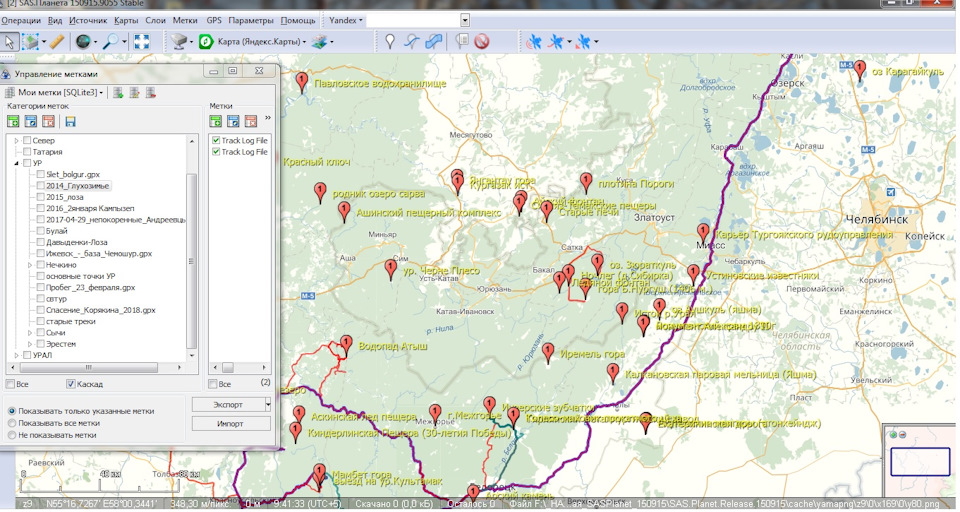
Task: Open the Yandex search provider dropdown
Action: pyautogui.click(x=346, y=20)
